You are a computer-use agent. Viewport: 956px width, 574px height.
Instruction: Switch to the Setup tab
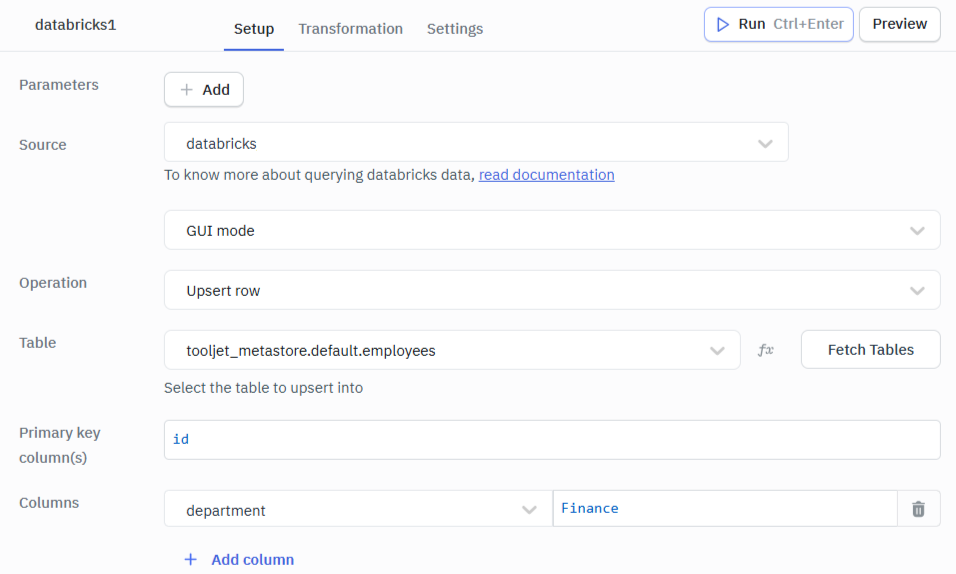tap(254, 29)
